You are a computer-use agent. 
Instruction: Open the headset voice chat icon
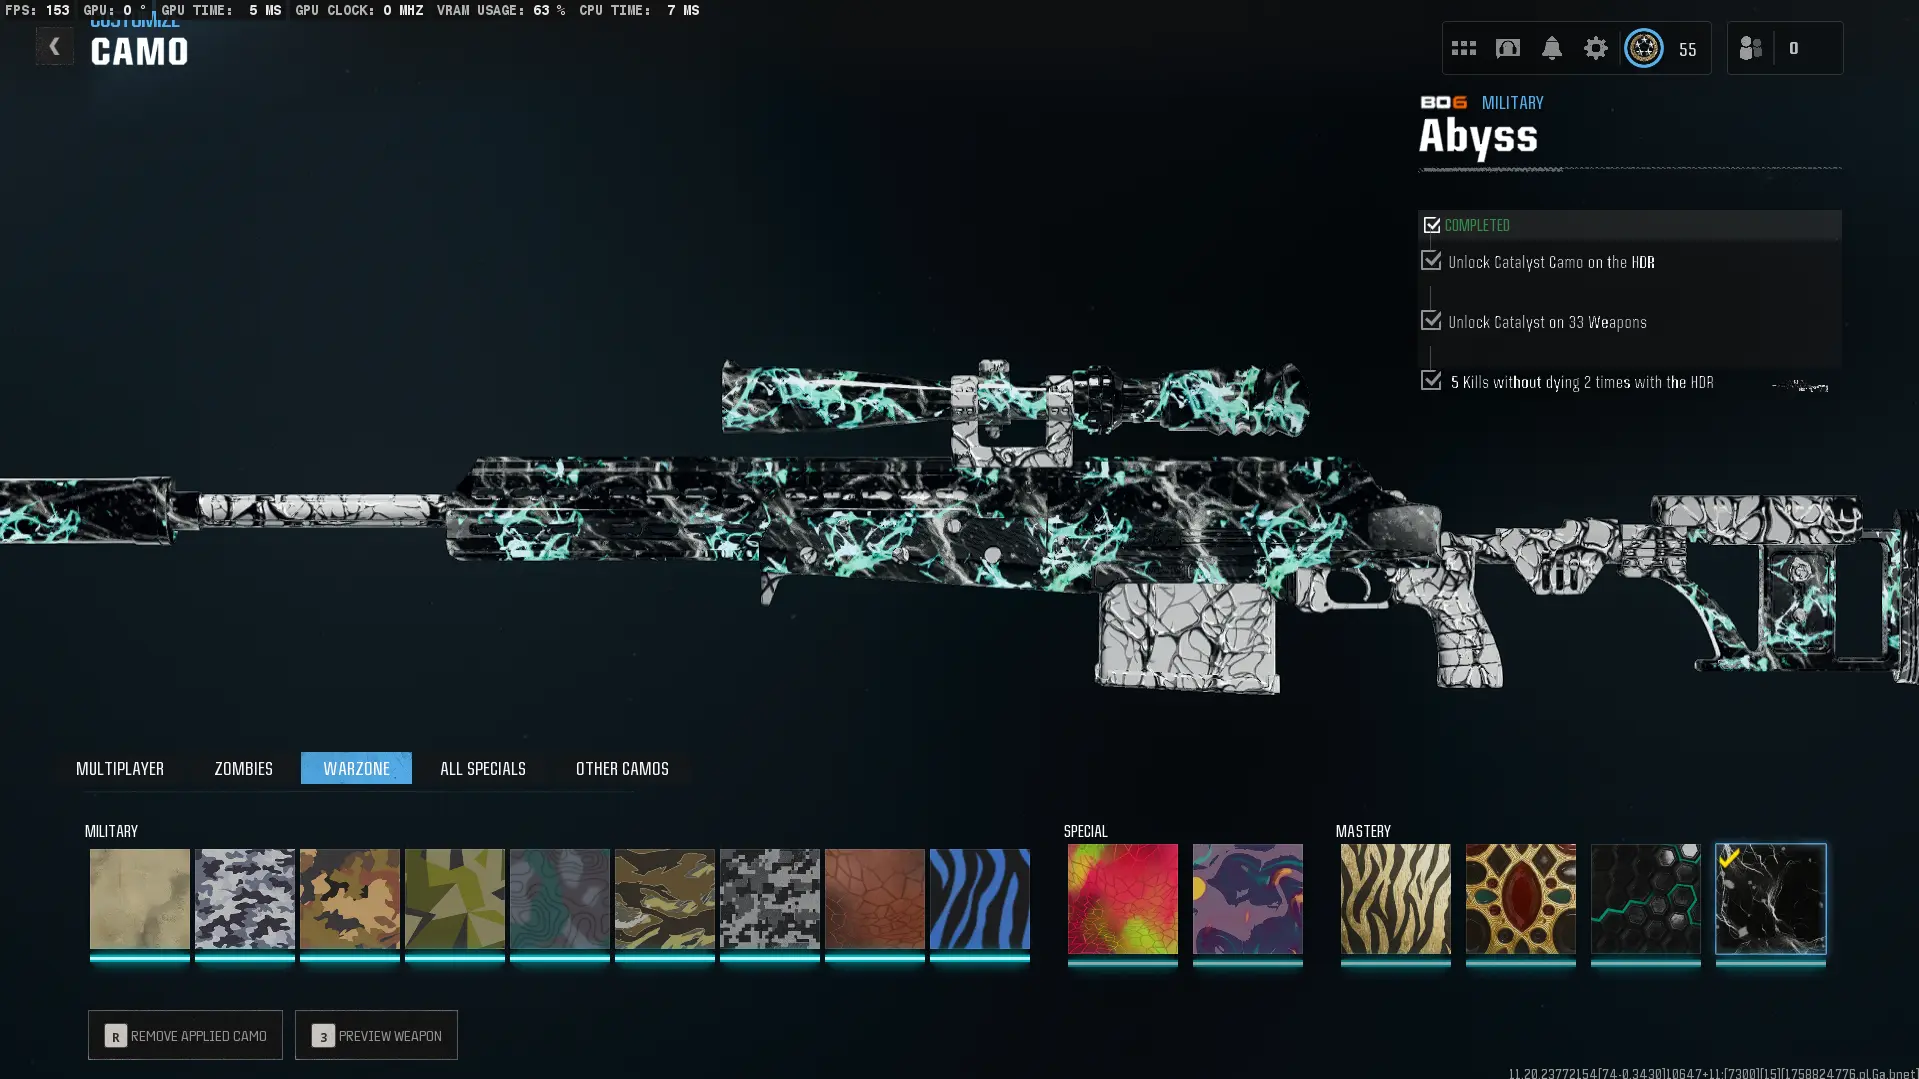[1508, 48]
